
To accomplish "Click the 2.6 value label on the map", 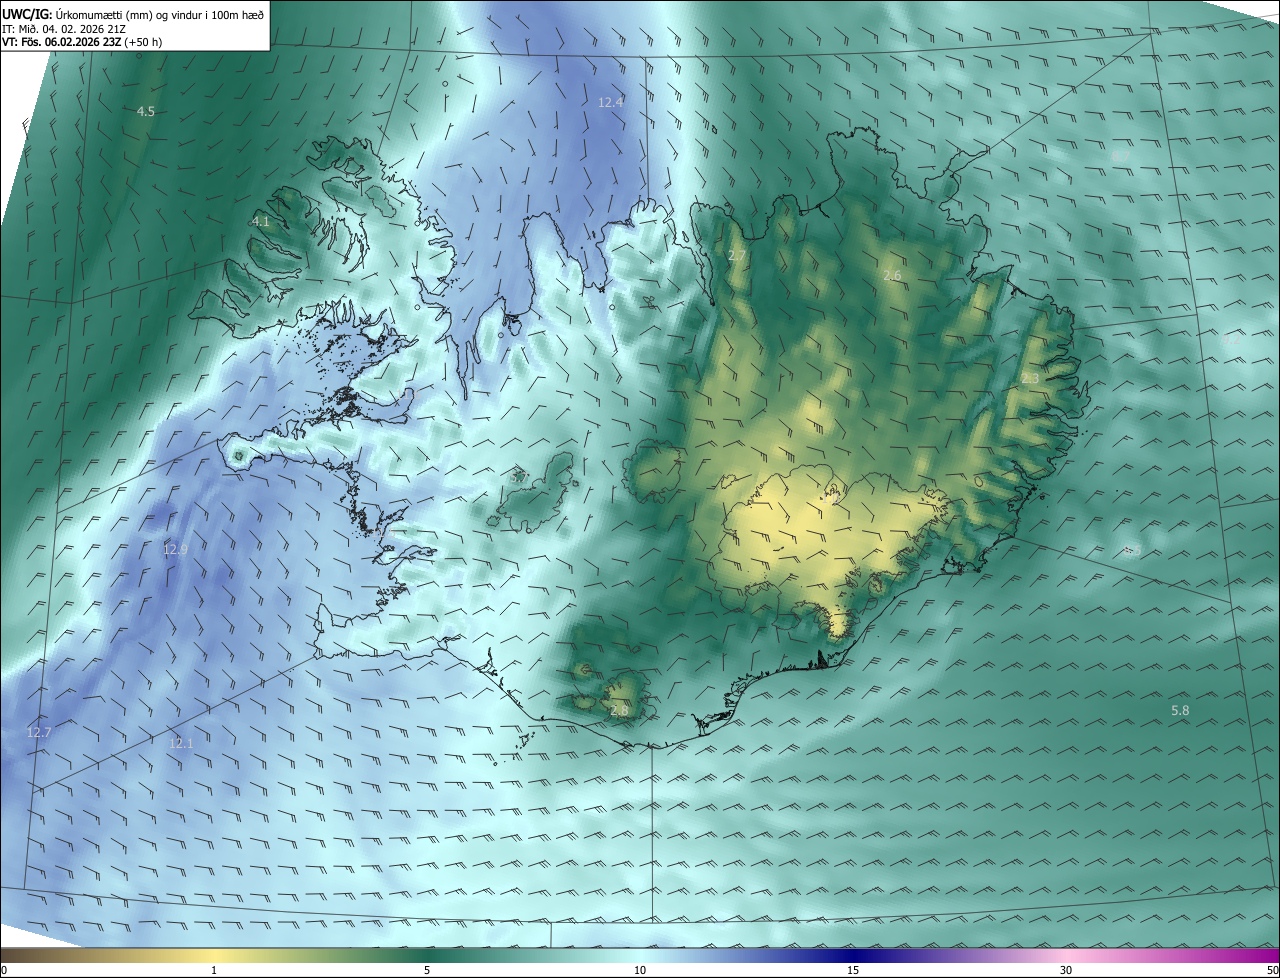I will point(893,275).
